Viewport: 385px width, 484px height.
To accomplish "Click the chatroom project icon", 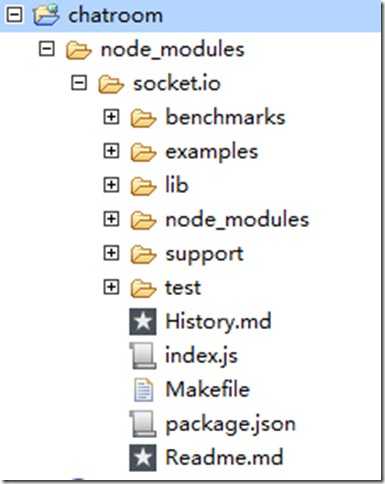I will point(46,15).
